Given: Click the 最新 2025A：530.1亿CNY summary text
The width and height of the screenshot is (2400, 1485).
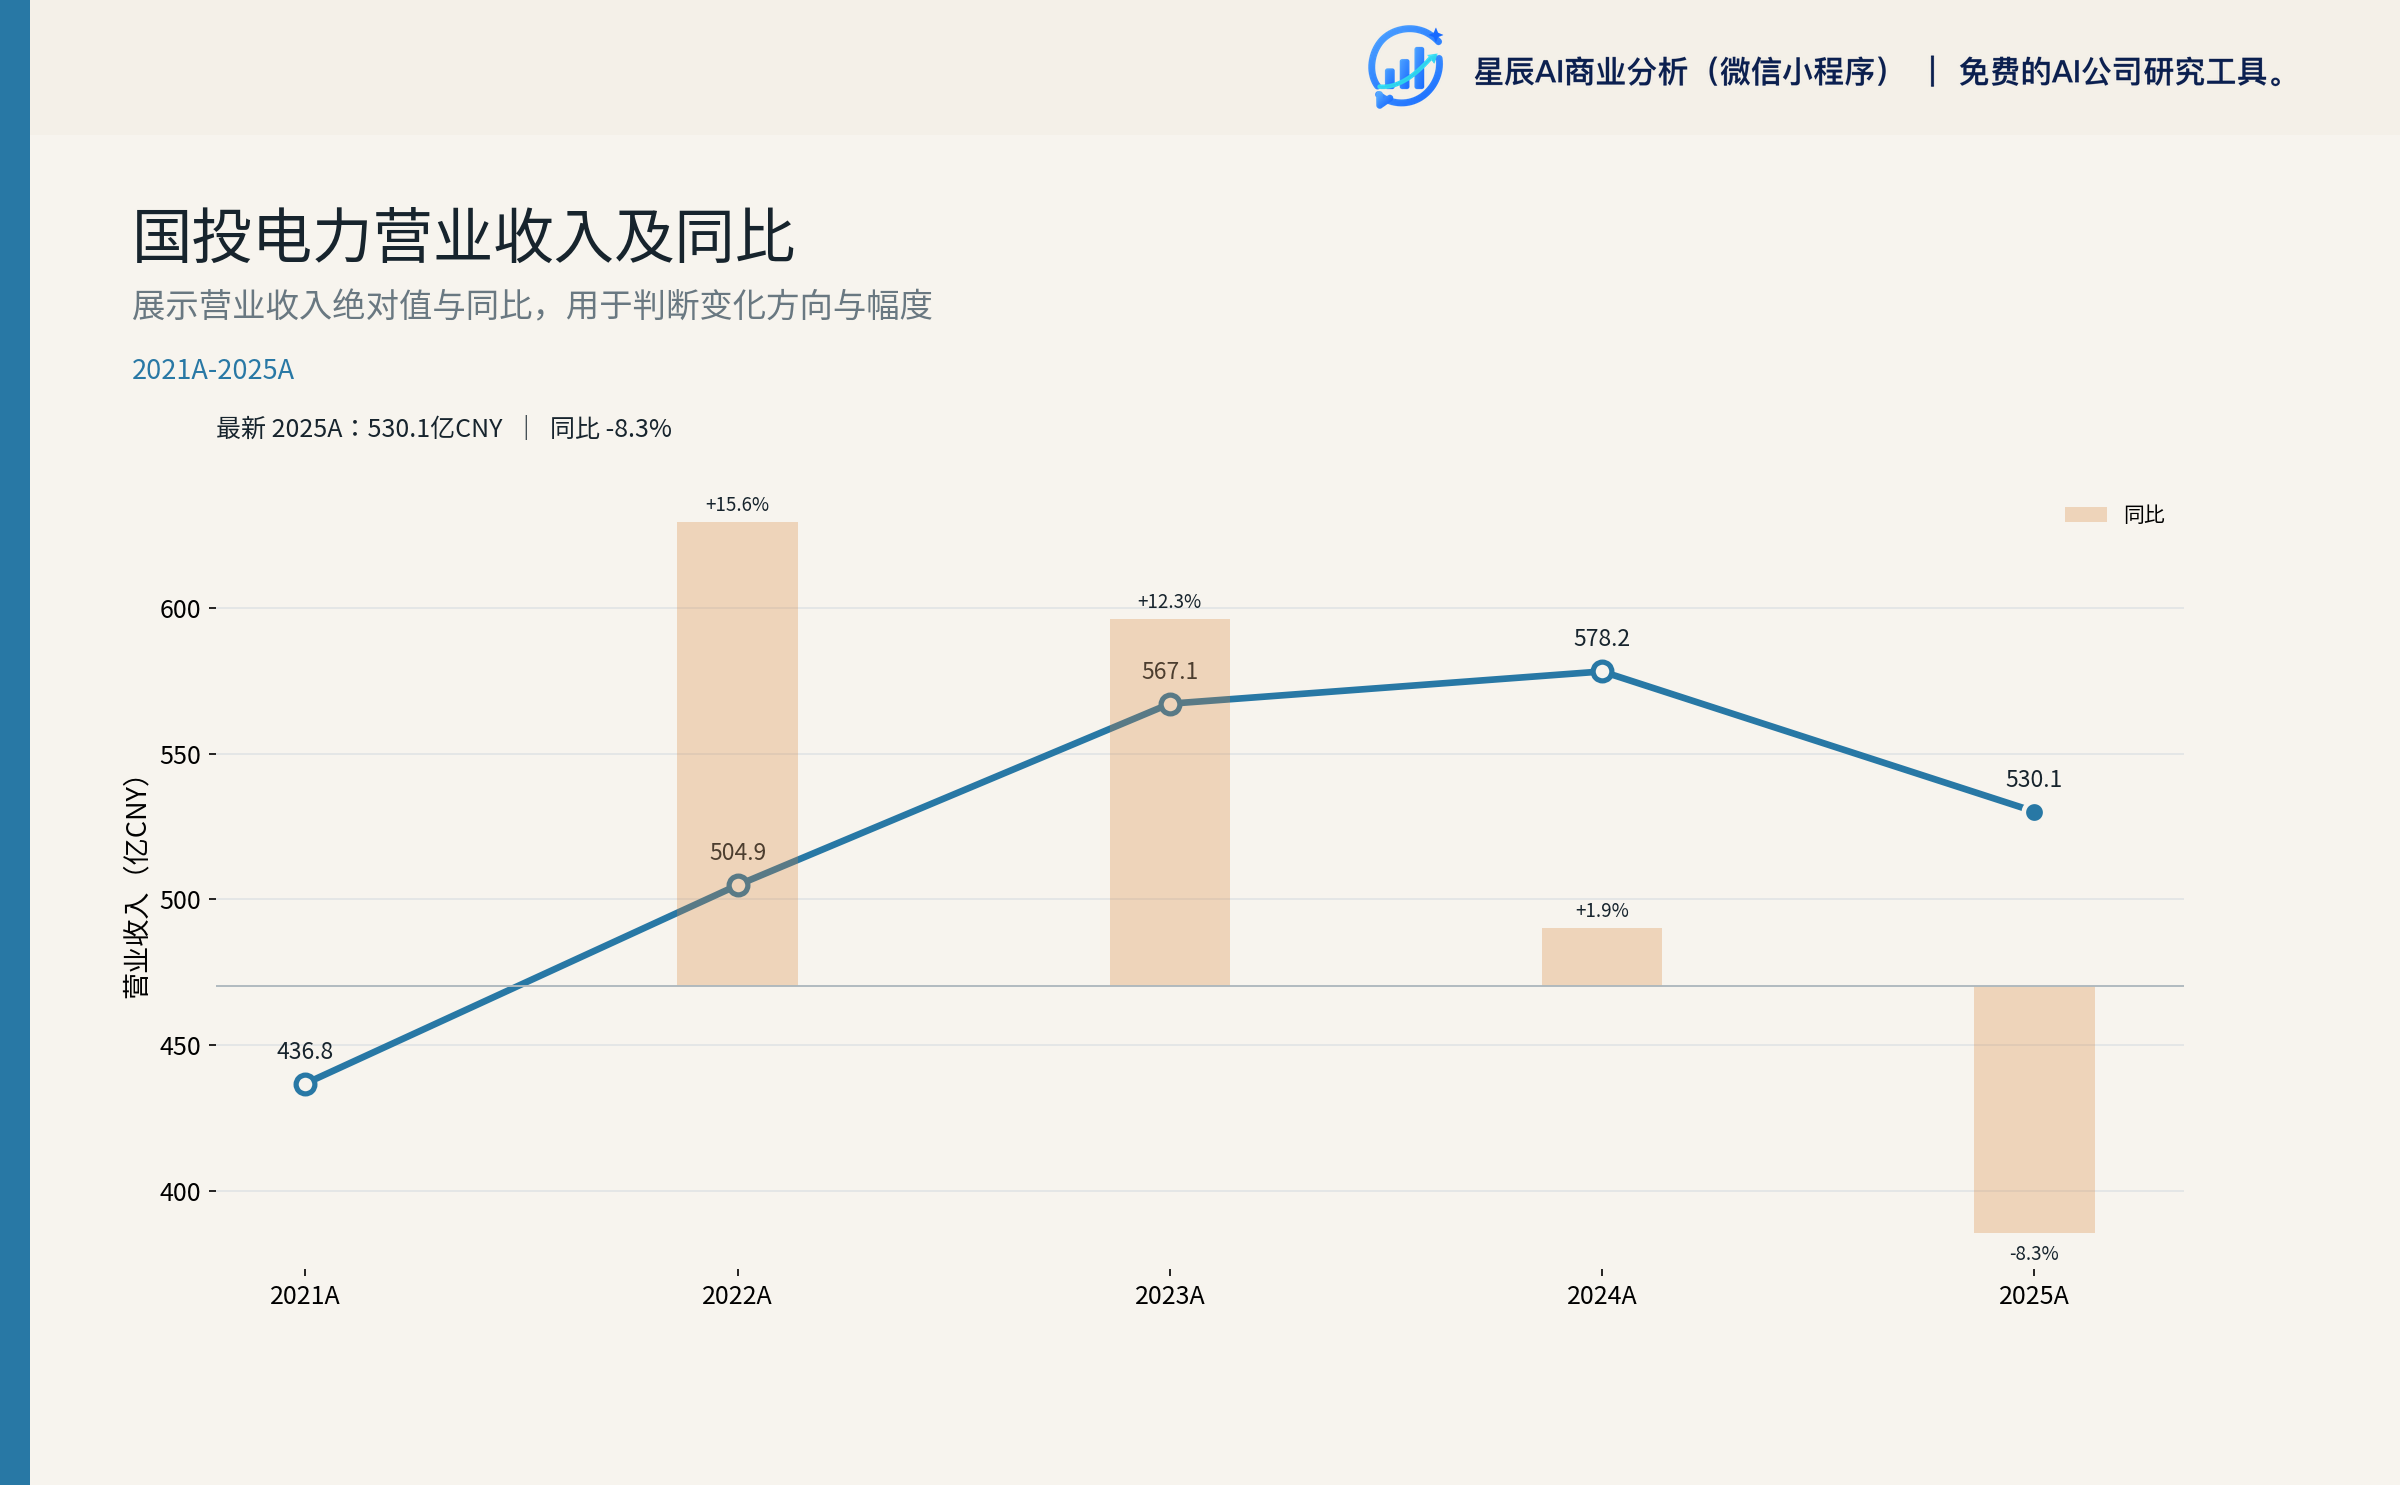Looking at the screenshot, I should coord(360,428).
